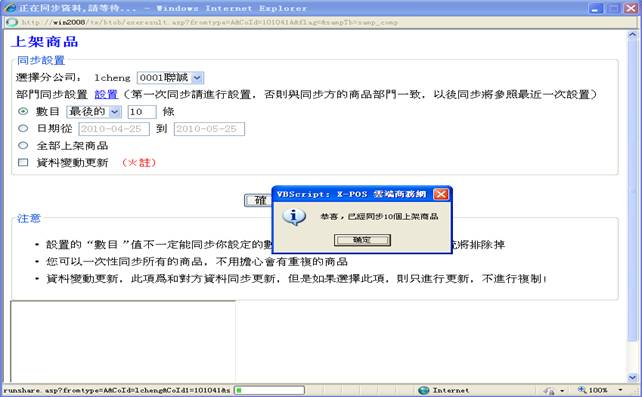The image size is (642, 397).
Task: Click the 確定 button in the dialog
Action: coord(362,240)
